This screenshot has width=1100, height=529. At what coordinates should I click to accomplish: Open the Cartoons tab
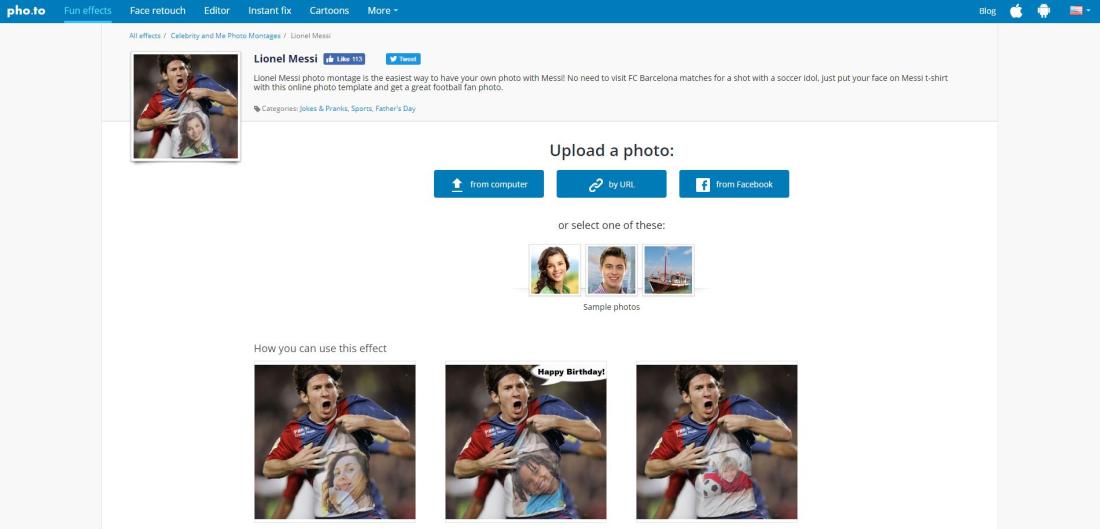(x=329, y=11)
